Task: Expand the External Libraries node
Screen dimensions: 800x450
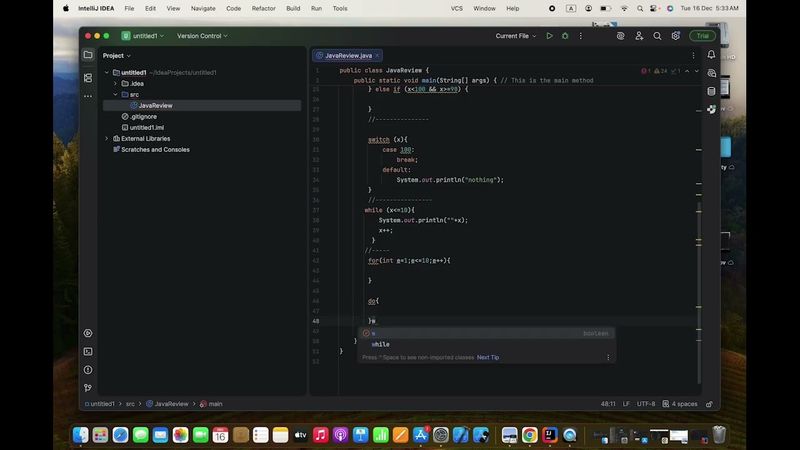Action: pos(107,138)
